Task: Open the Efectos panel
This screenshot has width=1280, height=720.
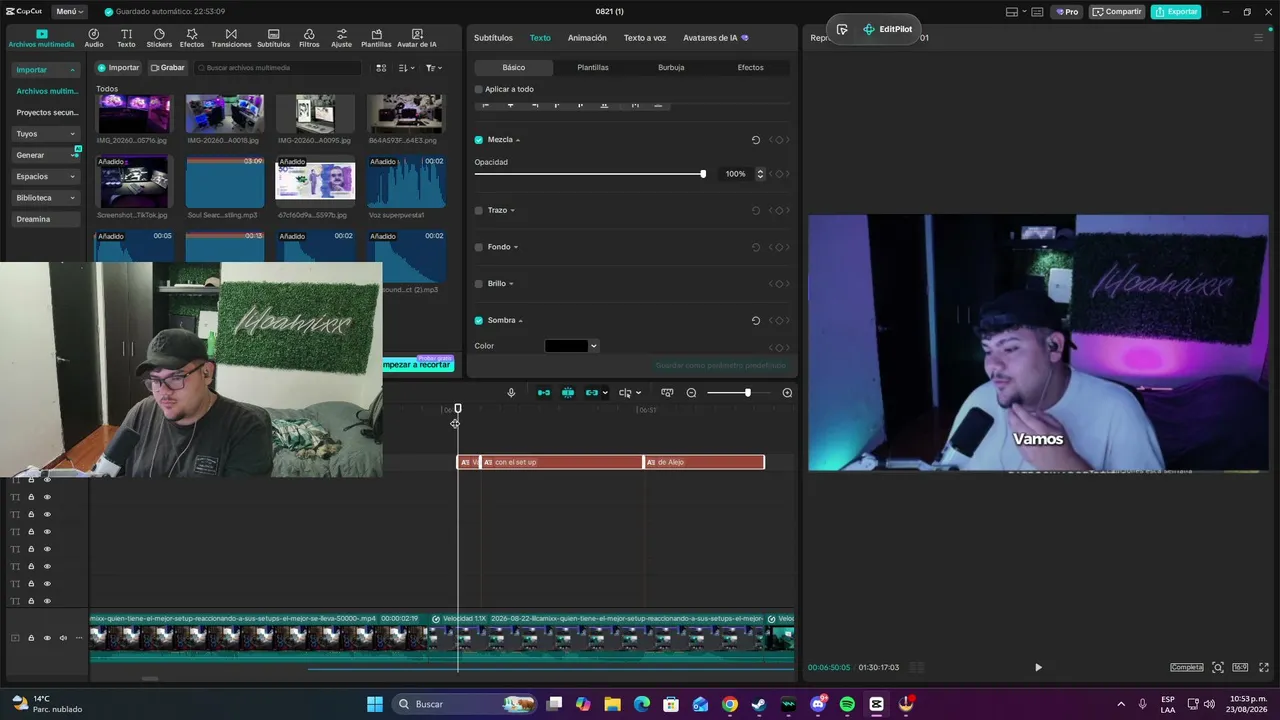Action: coord(192,39)
